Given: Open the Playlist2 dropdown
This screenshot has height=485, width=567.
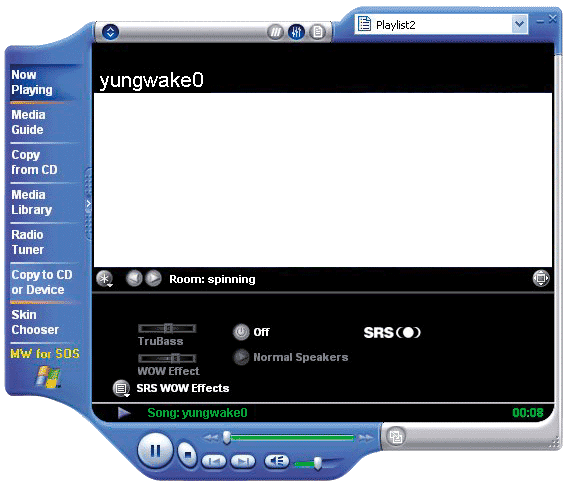Looking at the screenshot, I should 520,24.
